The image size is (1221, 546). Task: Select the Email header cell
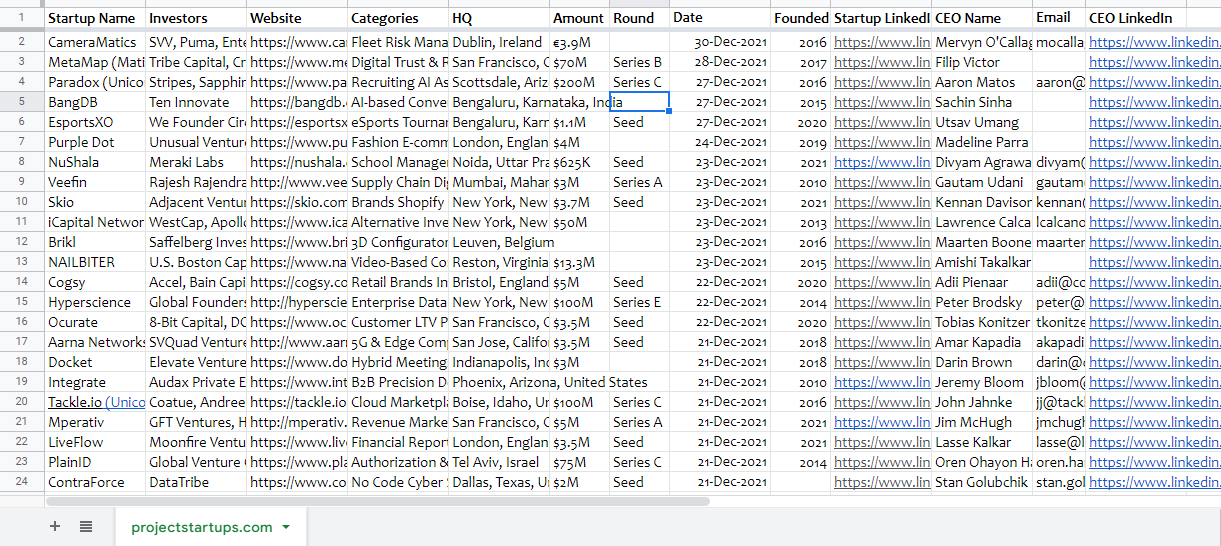[x=1059, y=18]
